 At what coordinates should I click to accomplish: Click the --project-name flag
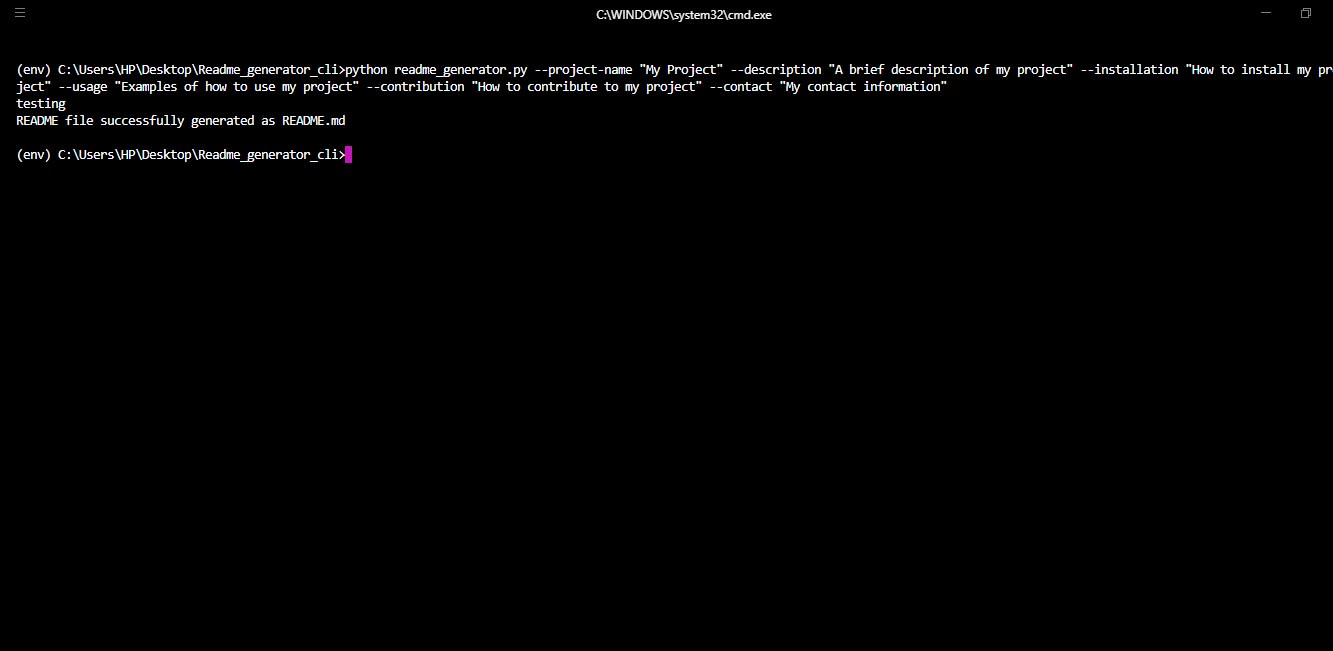tap(583, 70)
